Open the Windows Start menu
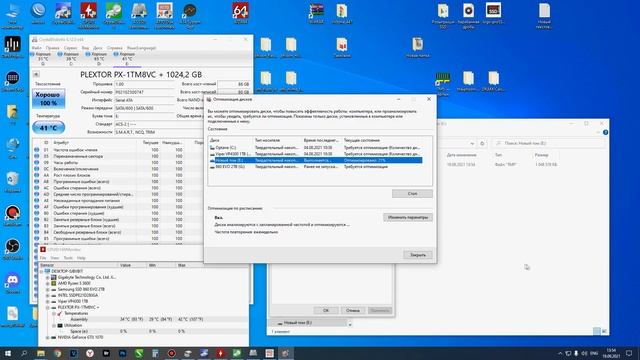Image resolution: width=640 pixels, height=360 pixels. pyautogui.click(x=8, y=353)
